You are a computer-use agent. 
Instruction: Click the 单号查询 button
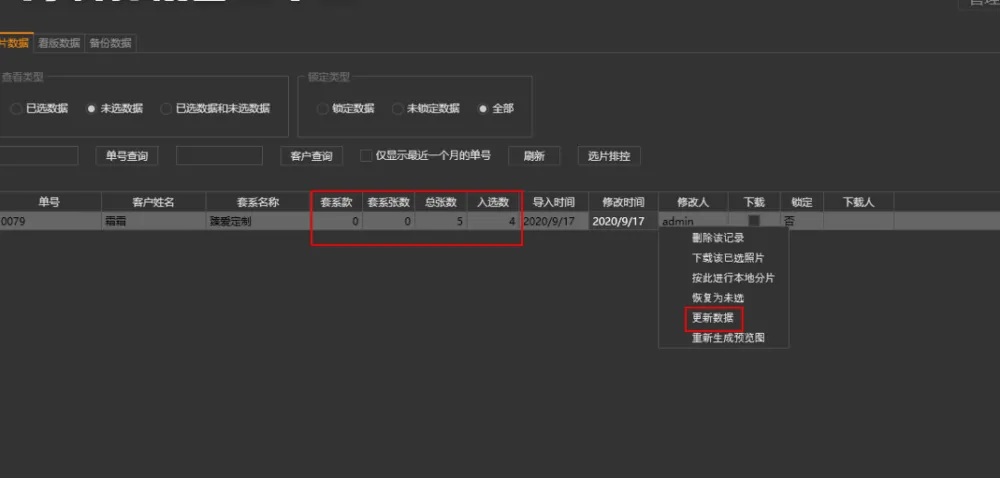pos(127,156)
